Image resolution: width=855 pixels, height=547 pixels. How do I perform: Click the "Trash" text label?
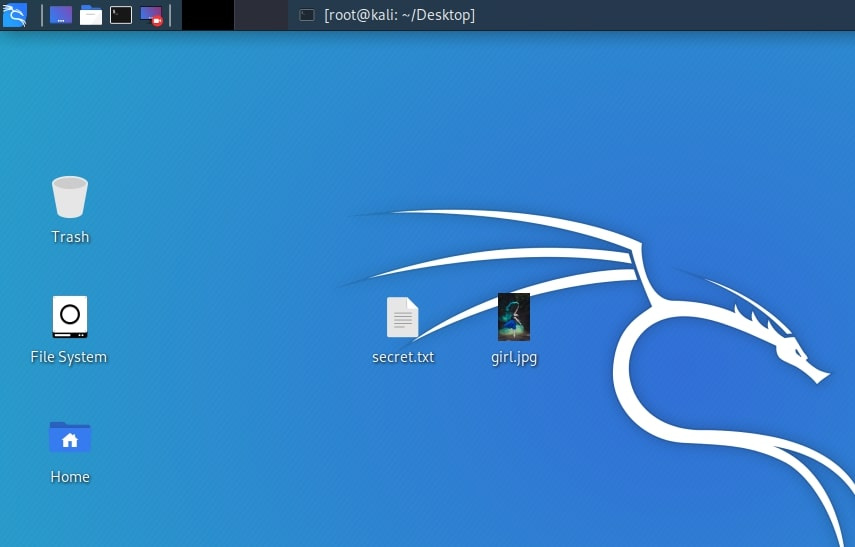pos(70,237)
